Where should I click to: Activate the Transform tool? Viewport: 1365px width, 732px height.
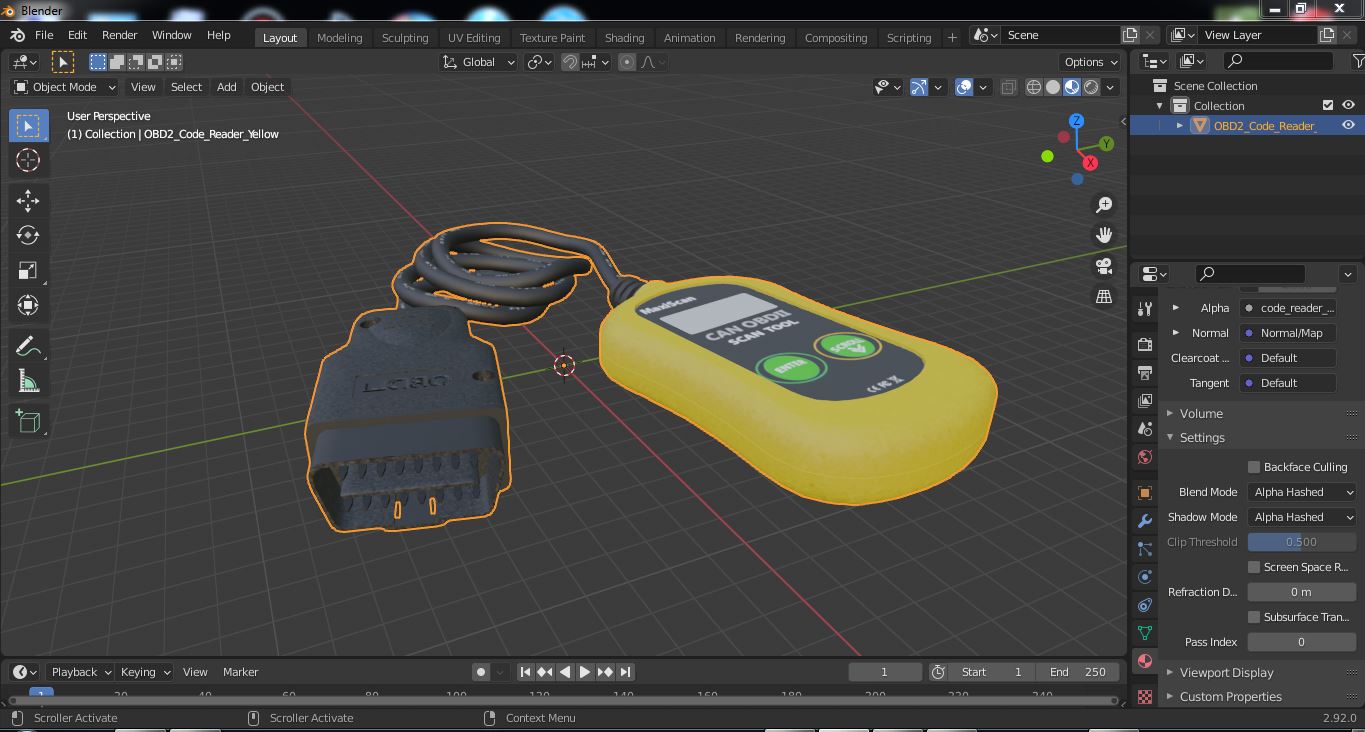point(28,306)
